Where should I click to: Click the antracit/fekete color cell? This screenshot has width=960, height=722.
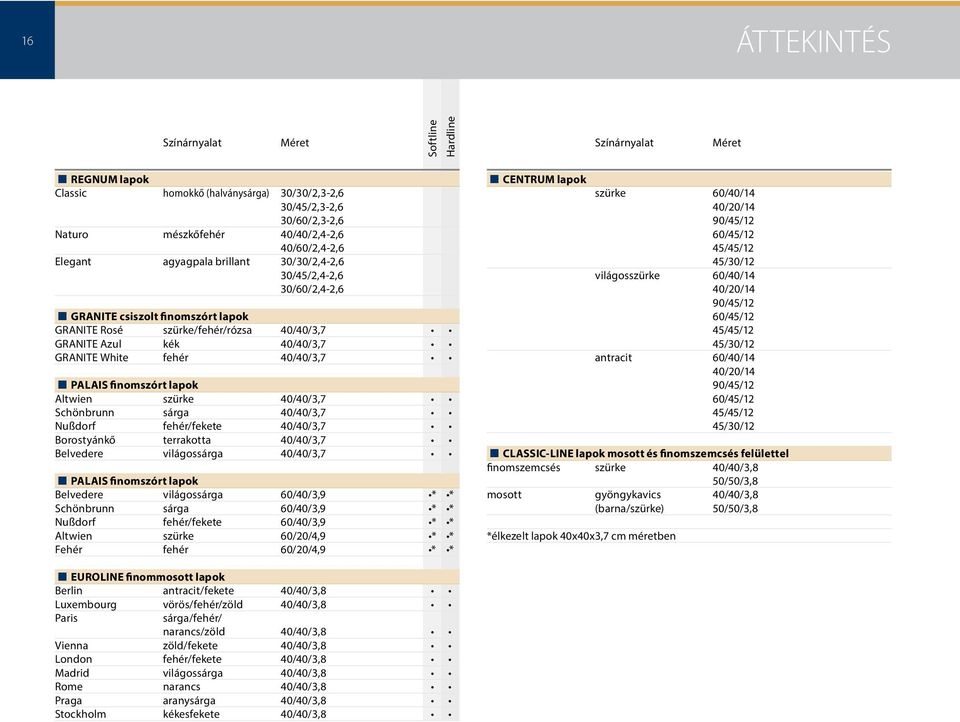tap(198, 591)
